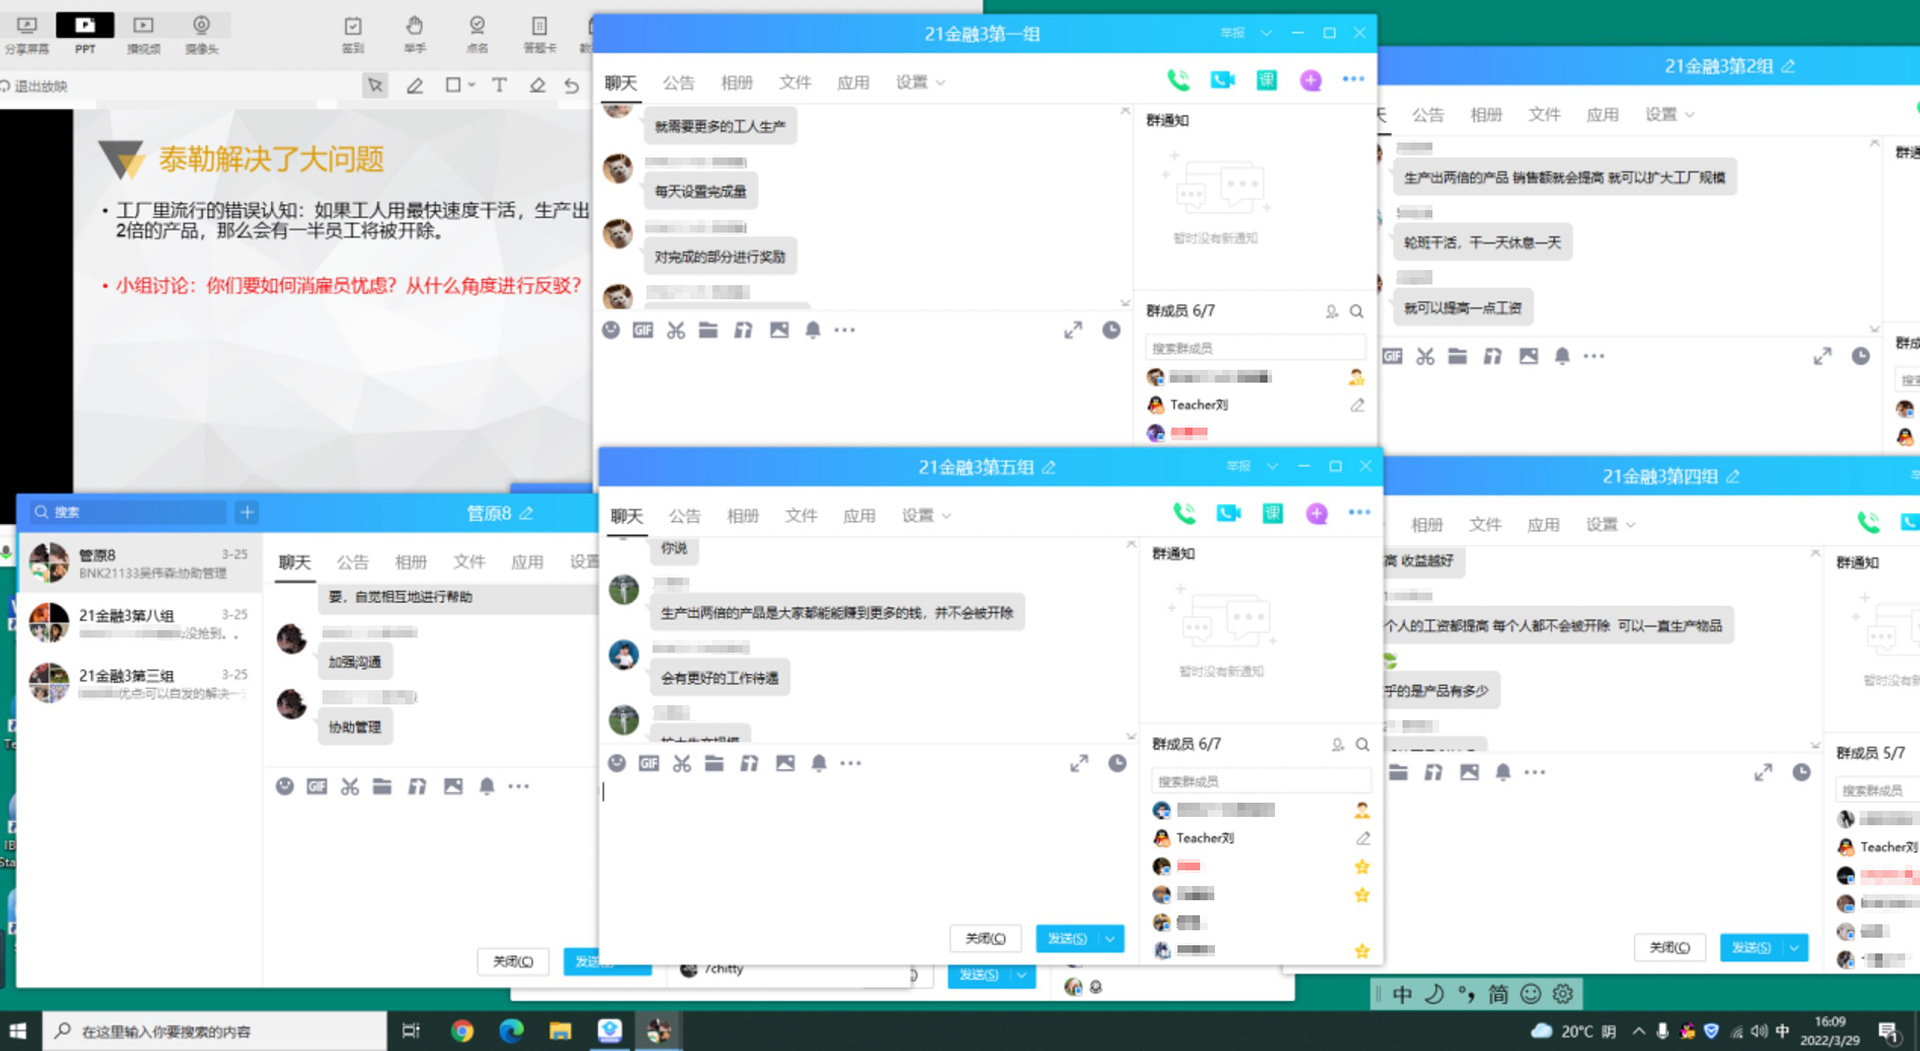Click the 签到 sign-in icon
Viewport: 1920px width, 1051px height.
point(353,32)
